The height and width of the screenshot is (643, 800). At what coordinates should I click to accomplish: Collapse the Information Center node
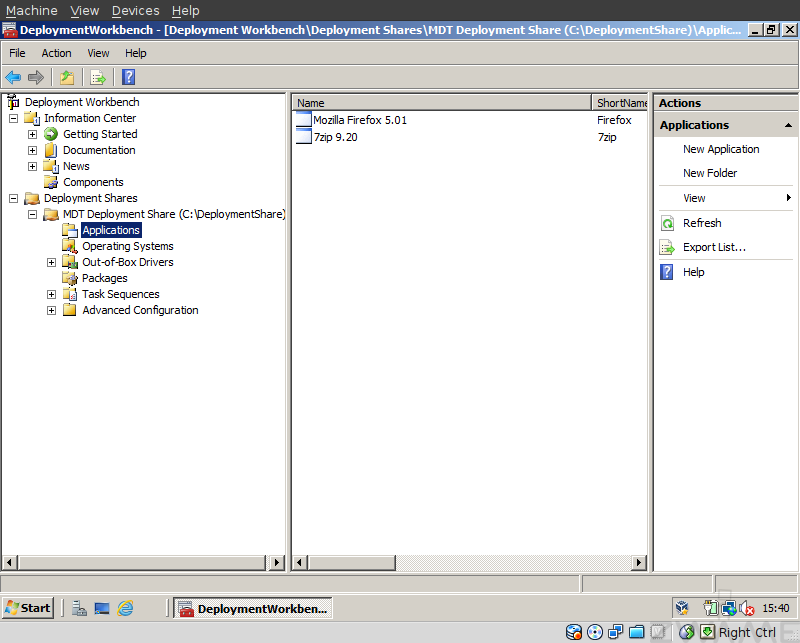click(13, 118)
